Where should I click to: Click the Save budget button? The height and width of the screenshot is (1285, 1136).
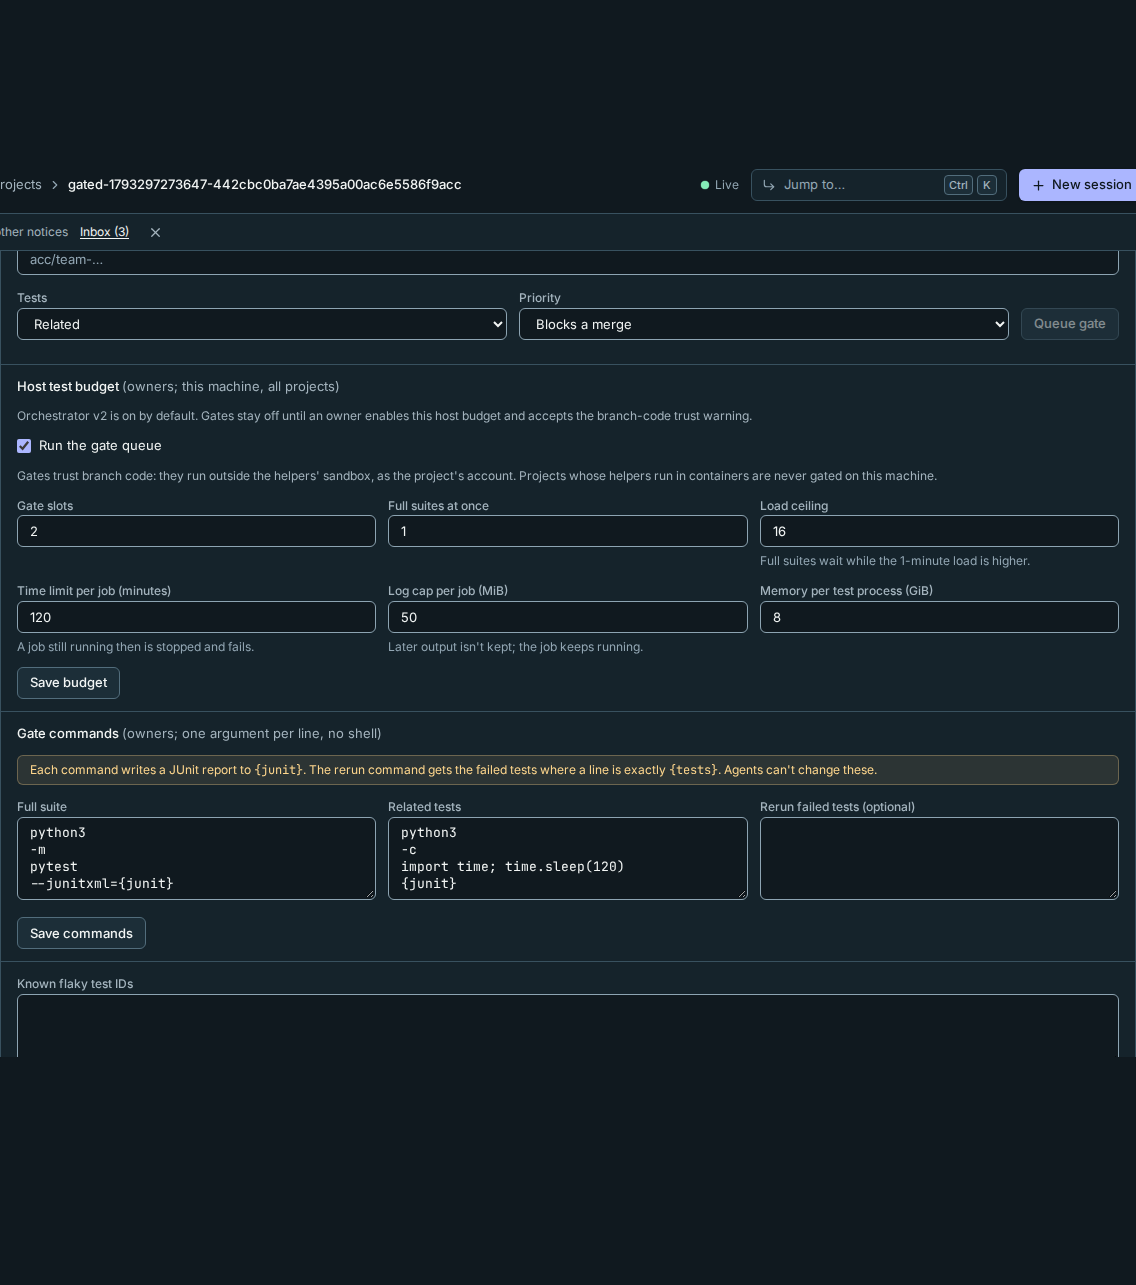point(68,683)
